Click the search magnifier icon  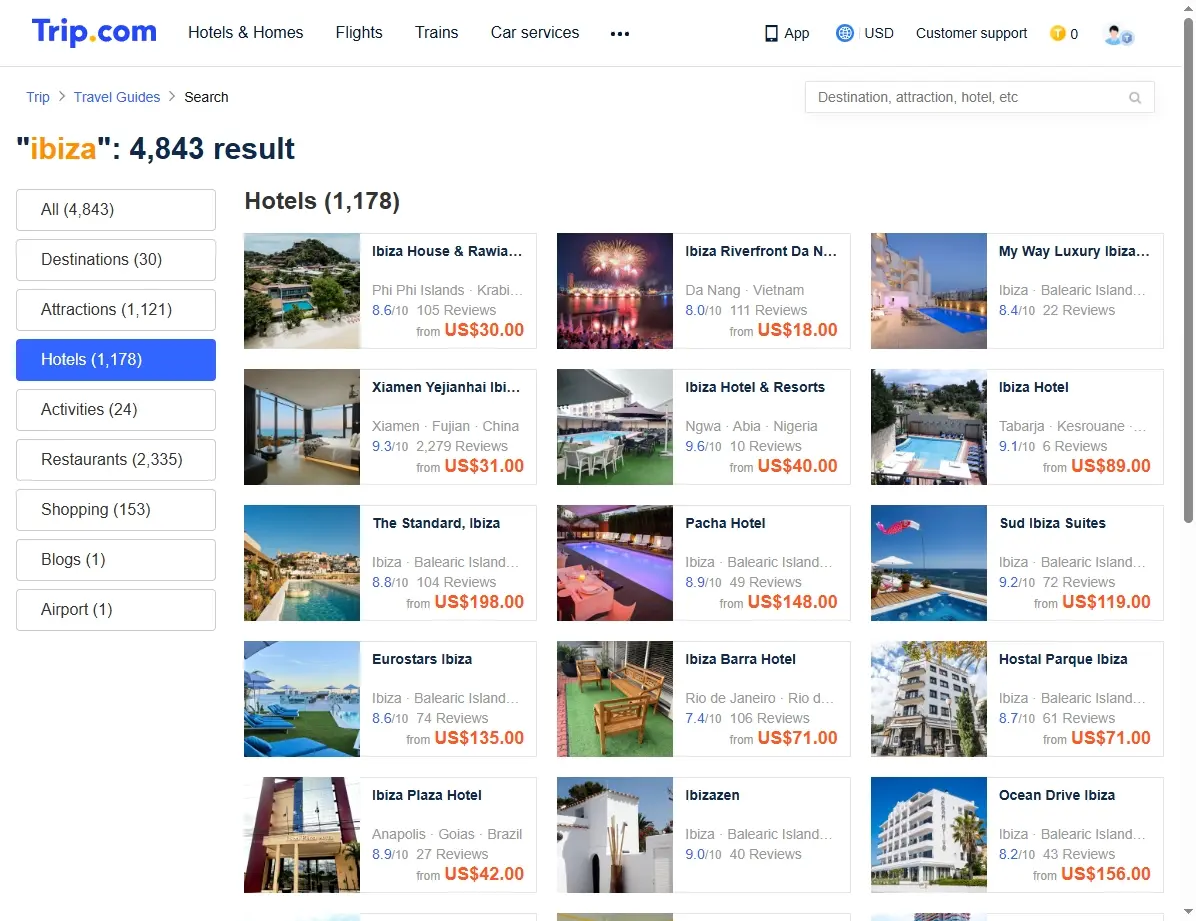click(x=1135, y=98)
